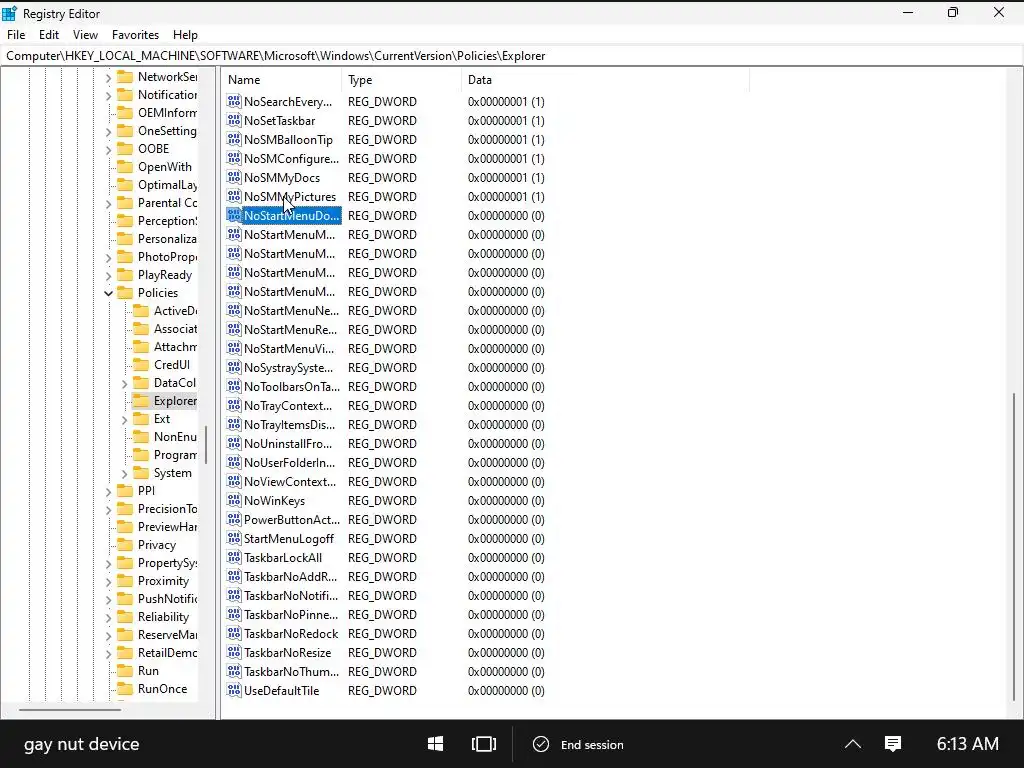Viewport: 1024px width, 768px height.
Task: Sort values by the Type column header
Action: click(x=401, y=80)
